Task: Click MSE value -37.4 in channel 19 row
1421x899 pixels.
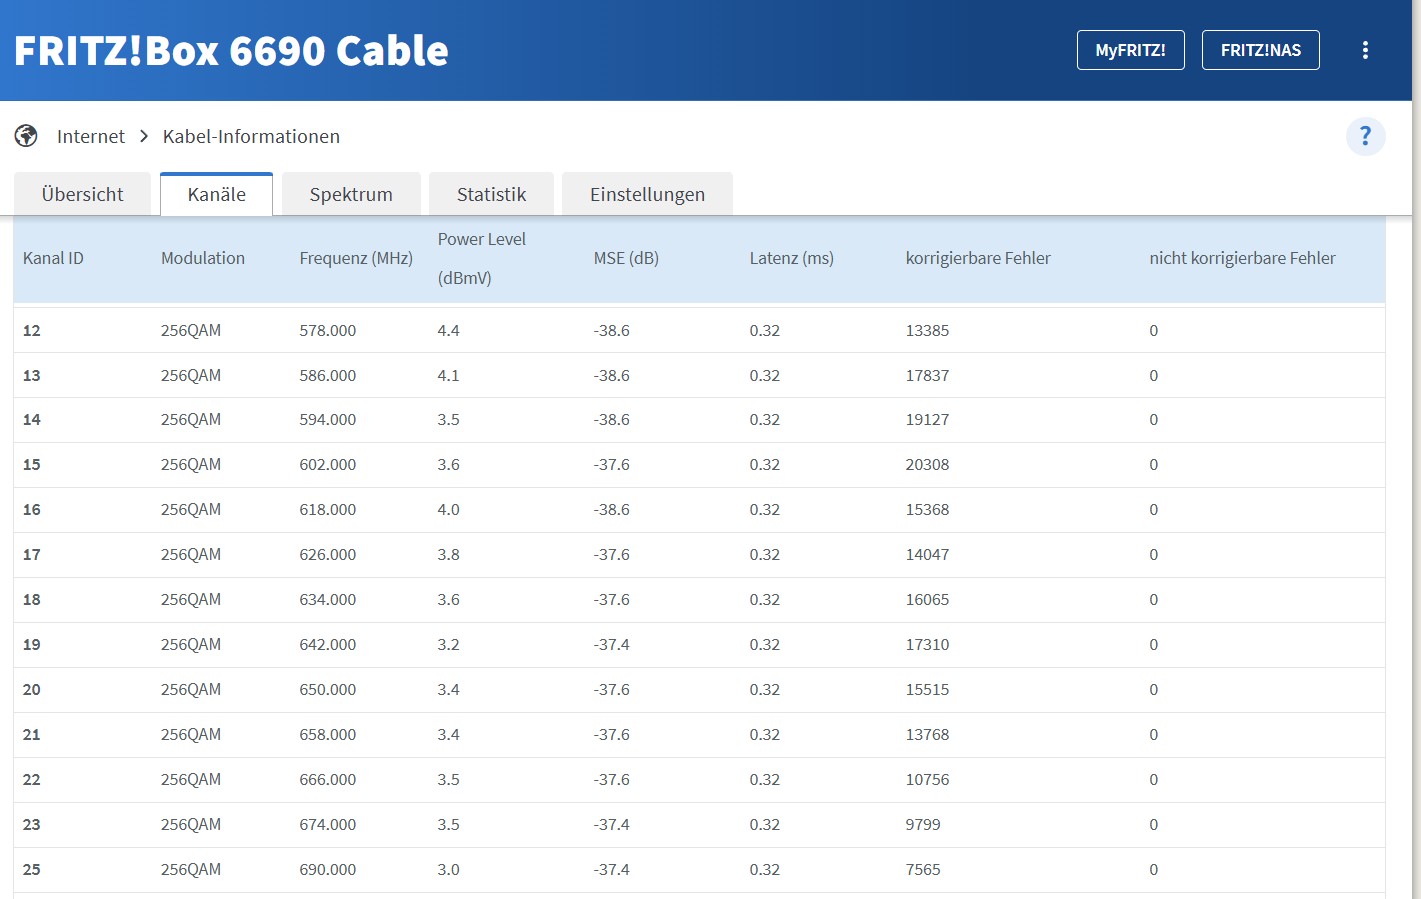Action: (x=611, y=645)
